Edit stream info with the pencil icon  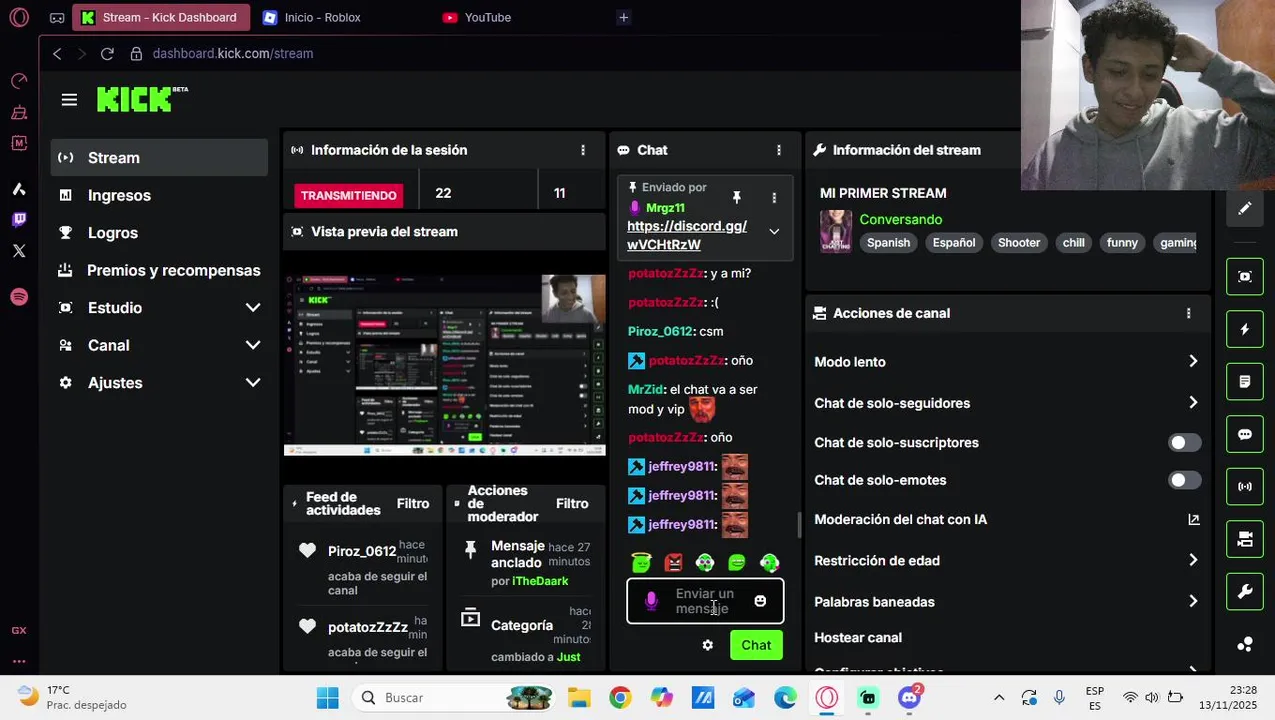1244,208
